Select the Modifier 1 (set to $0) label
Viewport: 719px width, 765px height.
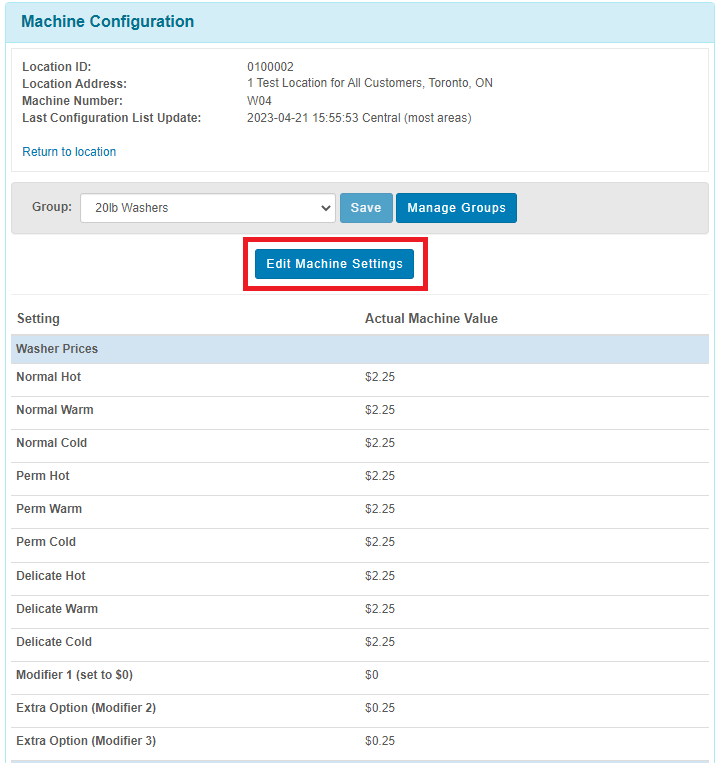click(x=74, y=675)
